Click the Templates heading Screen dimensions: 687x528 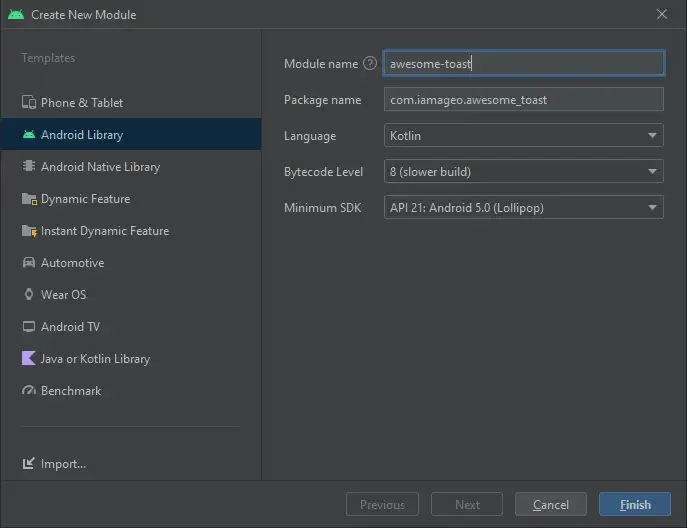[48, 58]
